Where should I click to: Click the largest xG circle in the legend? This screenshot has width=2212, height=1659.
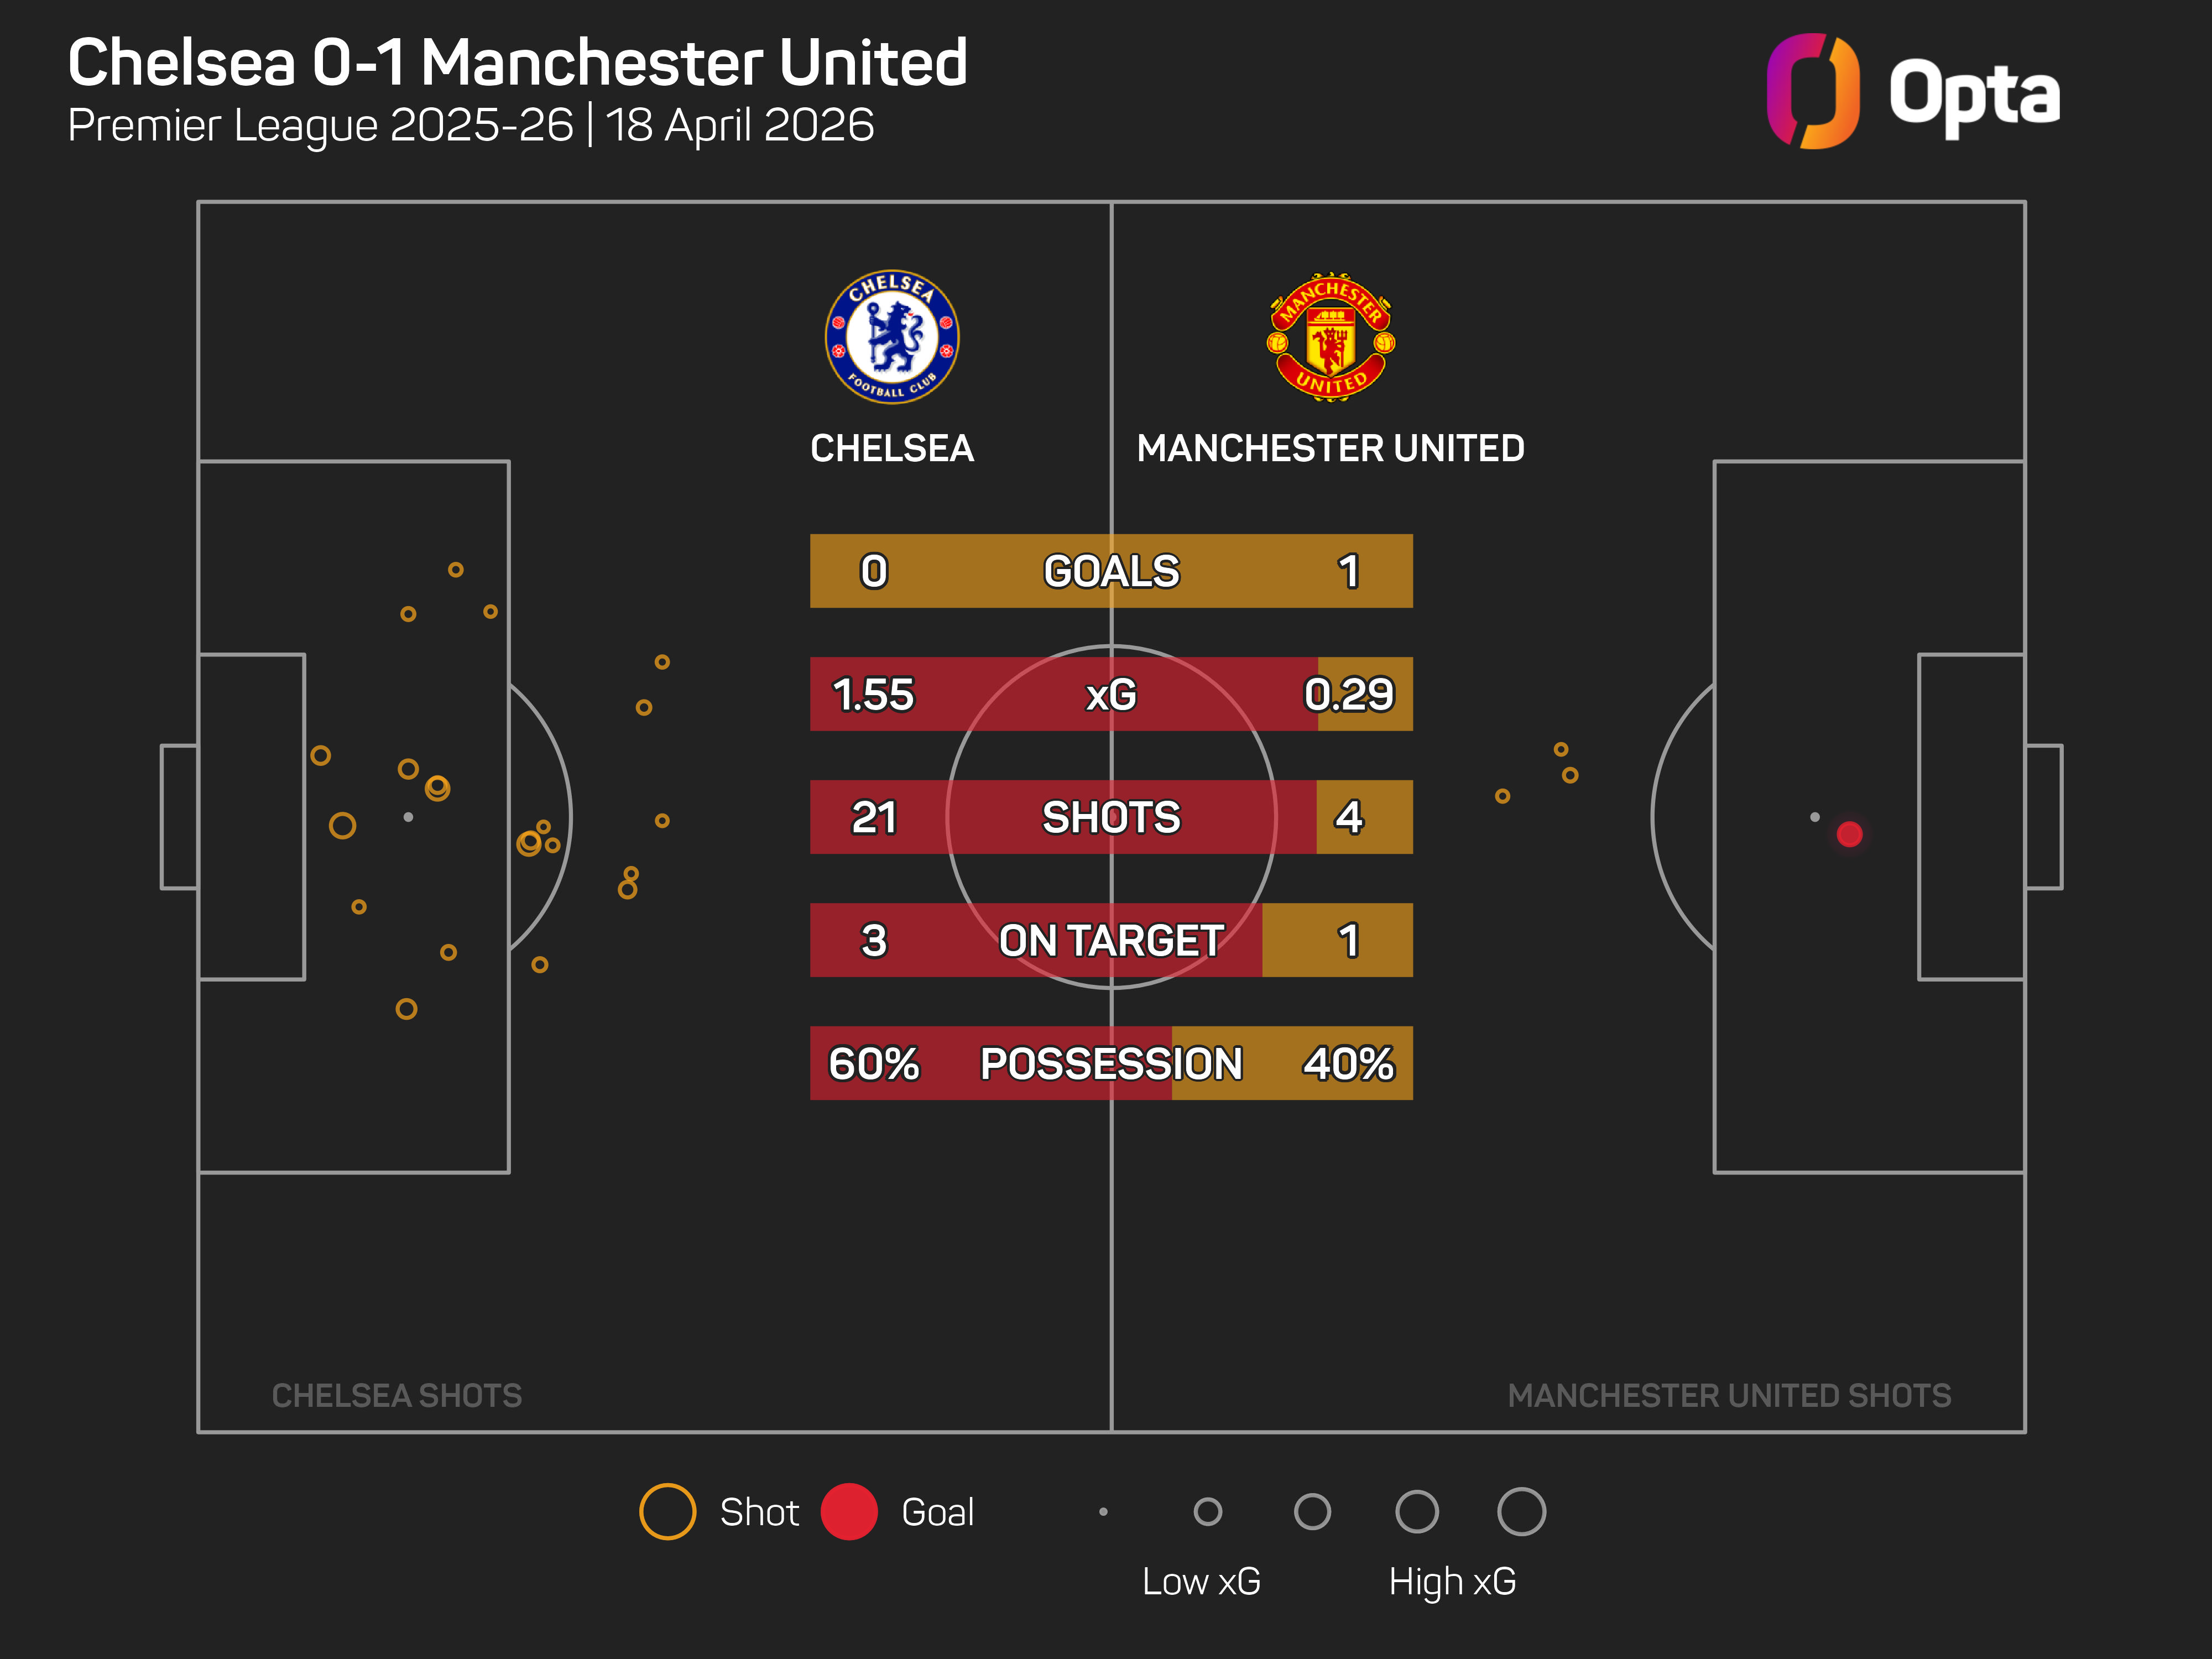tap(1521, 1511)
